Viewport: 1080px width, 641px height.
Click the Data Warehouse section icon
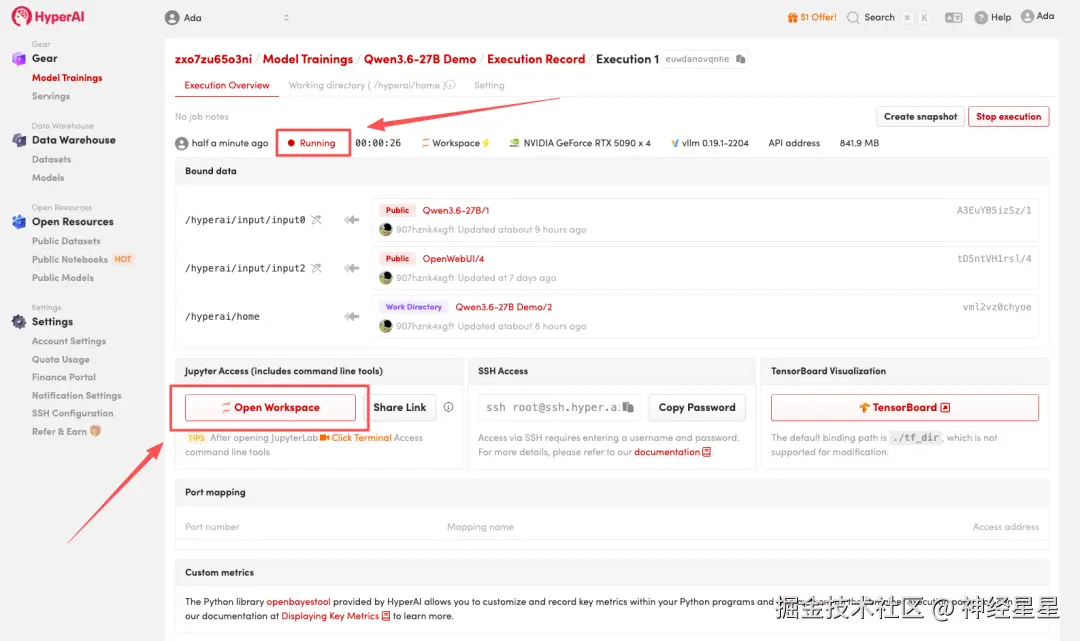19,140
